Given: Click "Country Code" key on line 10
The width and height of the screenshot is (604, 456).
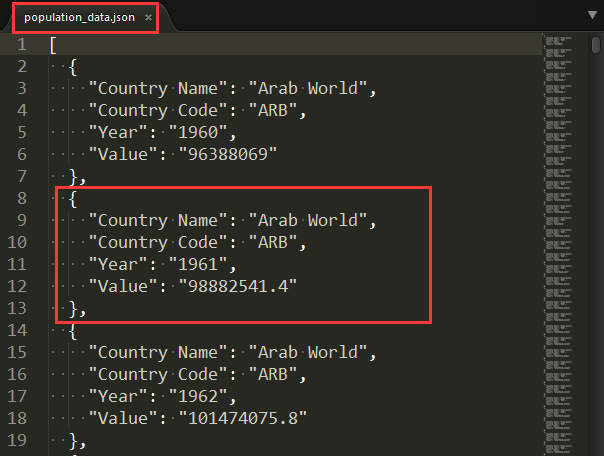Looking at the screenshot, I should pyautogui.click(x=160, y=243).
